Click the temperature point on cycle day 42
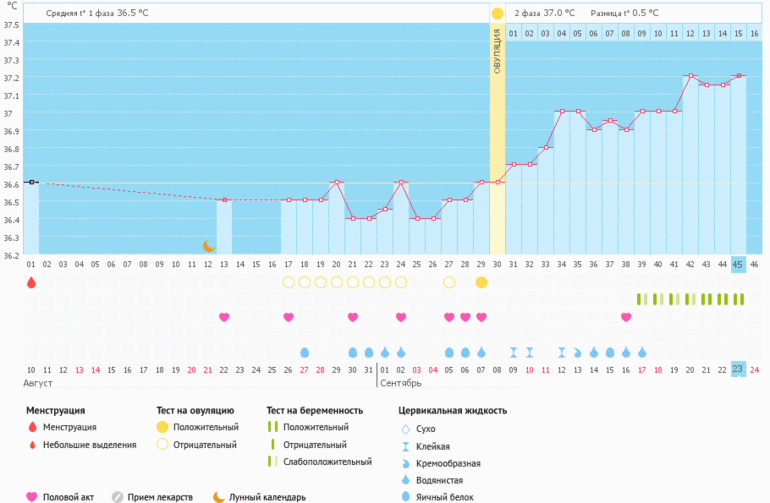This screenshot has width=770, height=503. pos(690,76)
